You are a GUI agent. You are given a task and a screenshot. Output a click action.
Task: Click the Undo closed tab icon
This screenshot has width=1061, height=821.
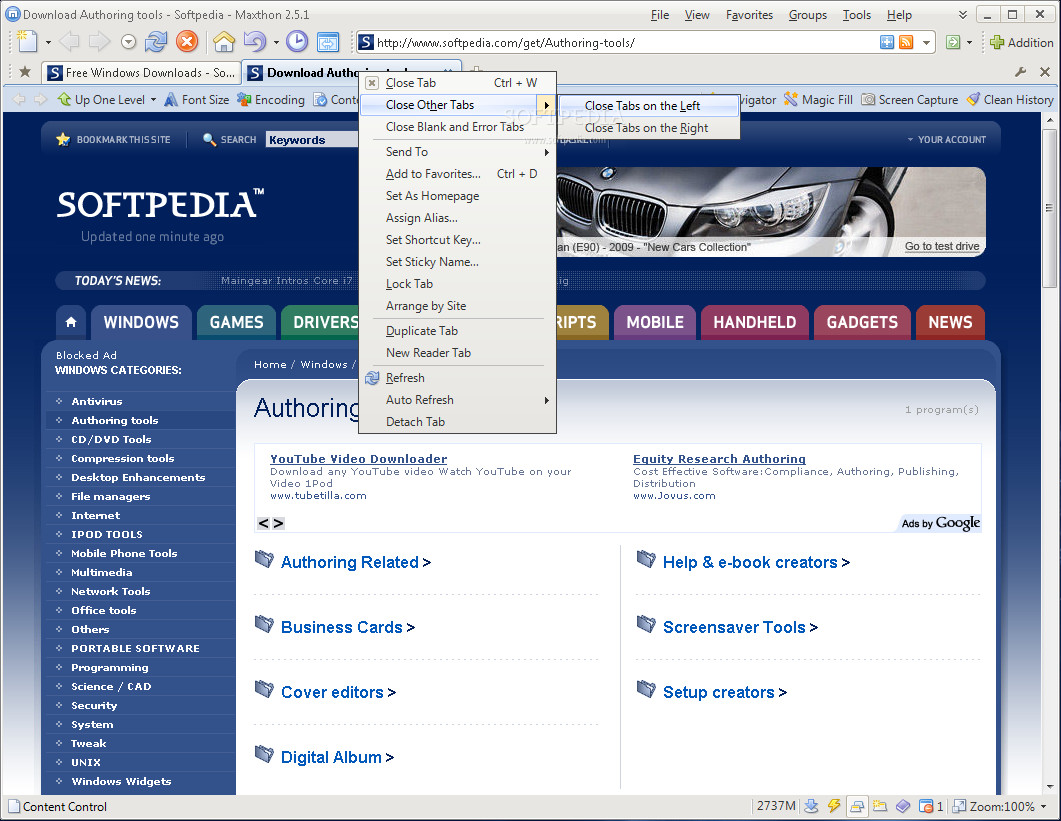coord(255,42)
